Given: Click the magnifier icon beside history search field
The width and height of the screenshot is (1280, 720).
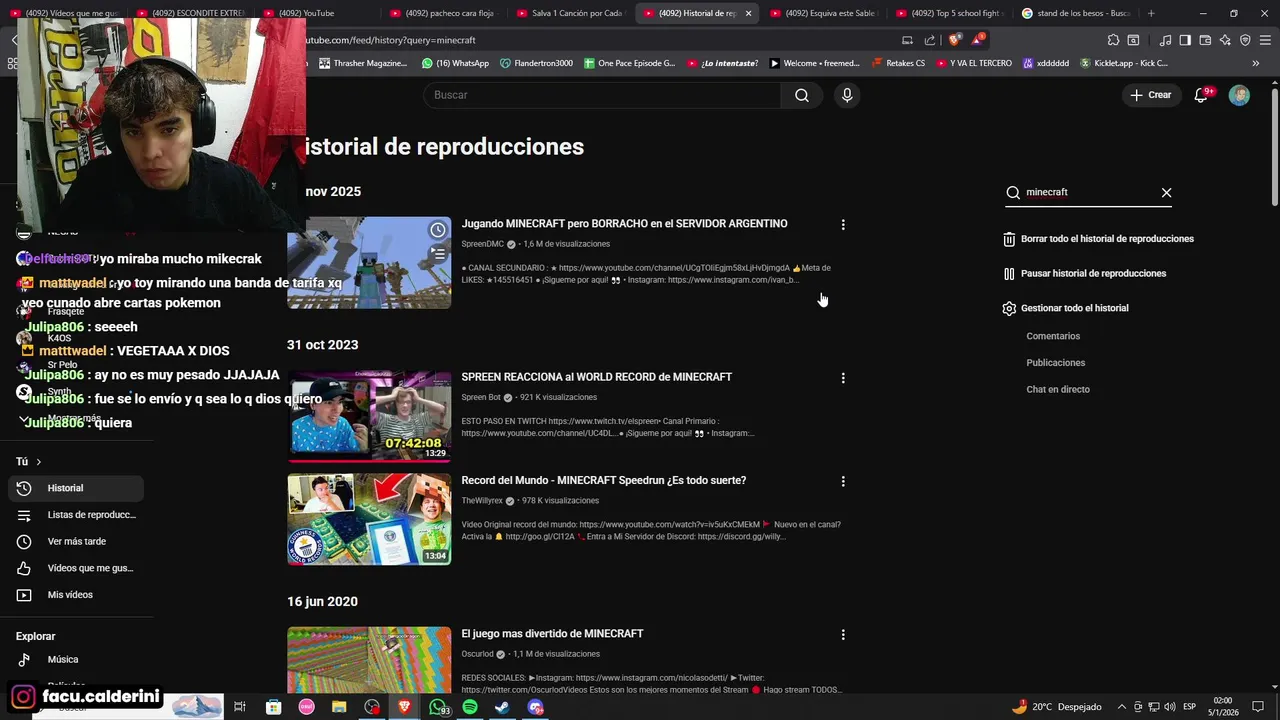Looking at the screenshot, I should click(1013, 192).
